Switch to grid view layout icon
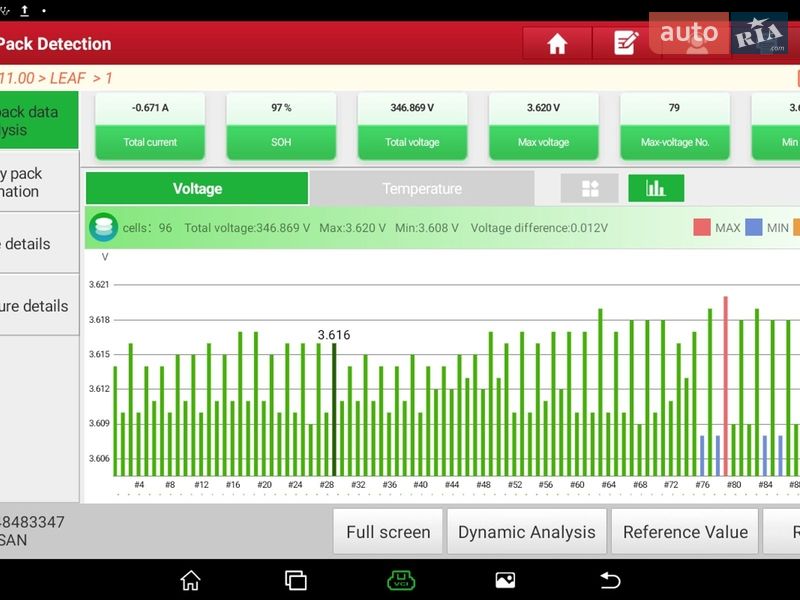 tap(588, 188)
